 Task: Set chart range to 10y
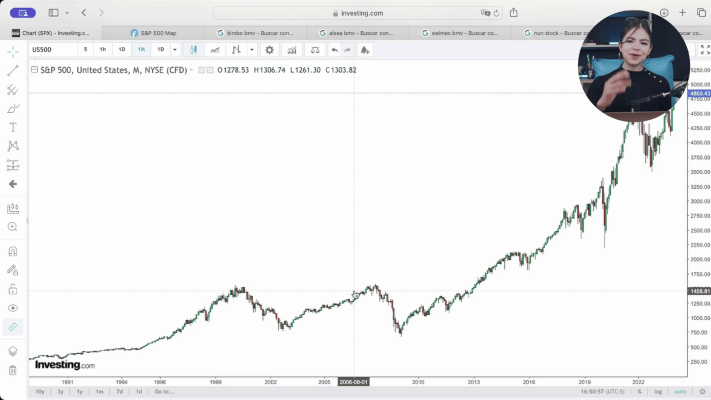coord(39,391)
